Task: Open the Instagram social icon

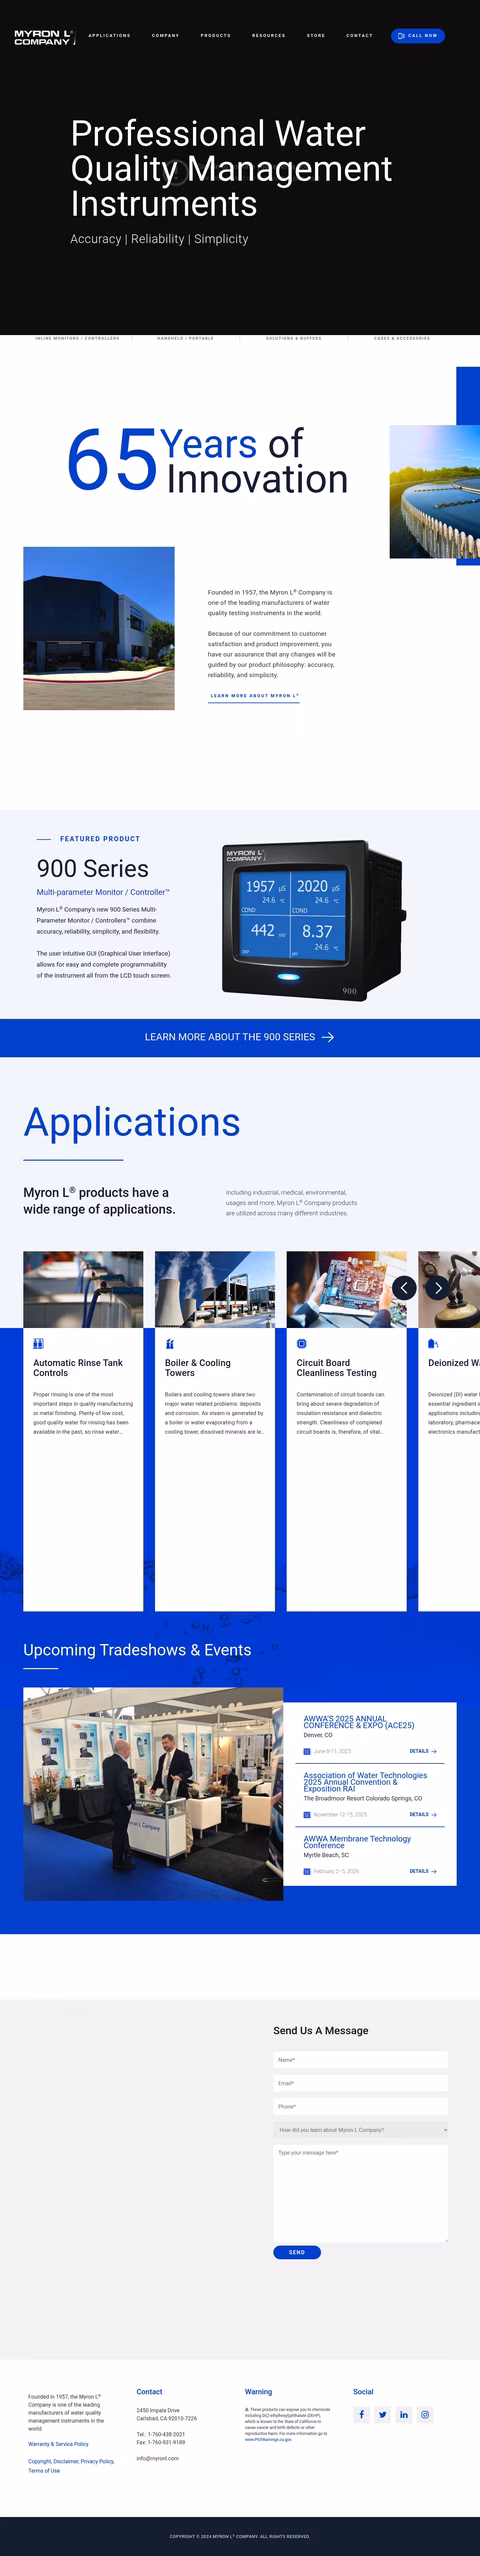Action: click(x=425, y=2415)
